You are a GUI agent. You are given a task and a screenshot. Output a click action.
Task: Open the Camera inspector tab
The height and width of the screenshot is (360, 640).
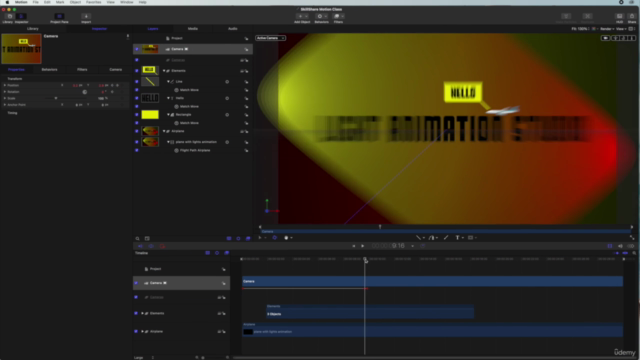tap(116, 70)
